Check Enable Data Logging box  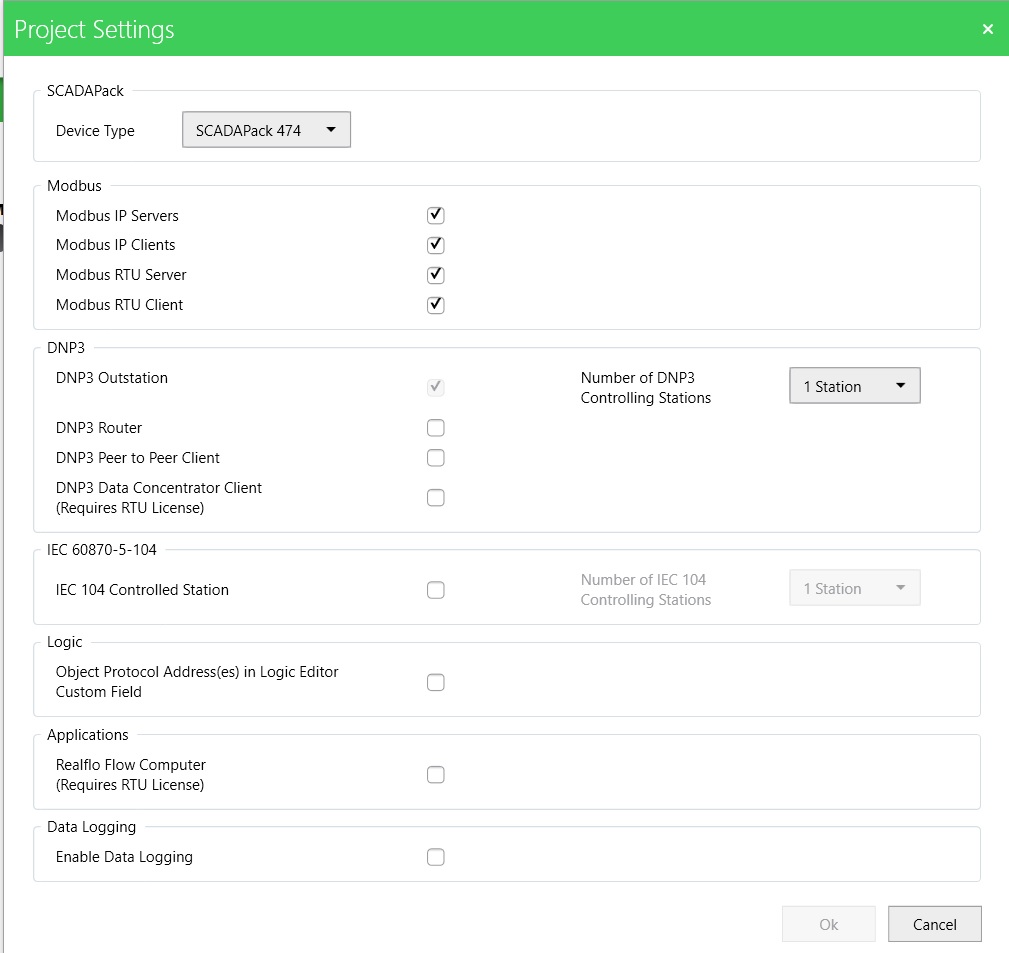click(x=436, y=857)
